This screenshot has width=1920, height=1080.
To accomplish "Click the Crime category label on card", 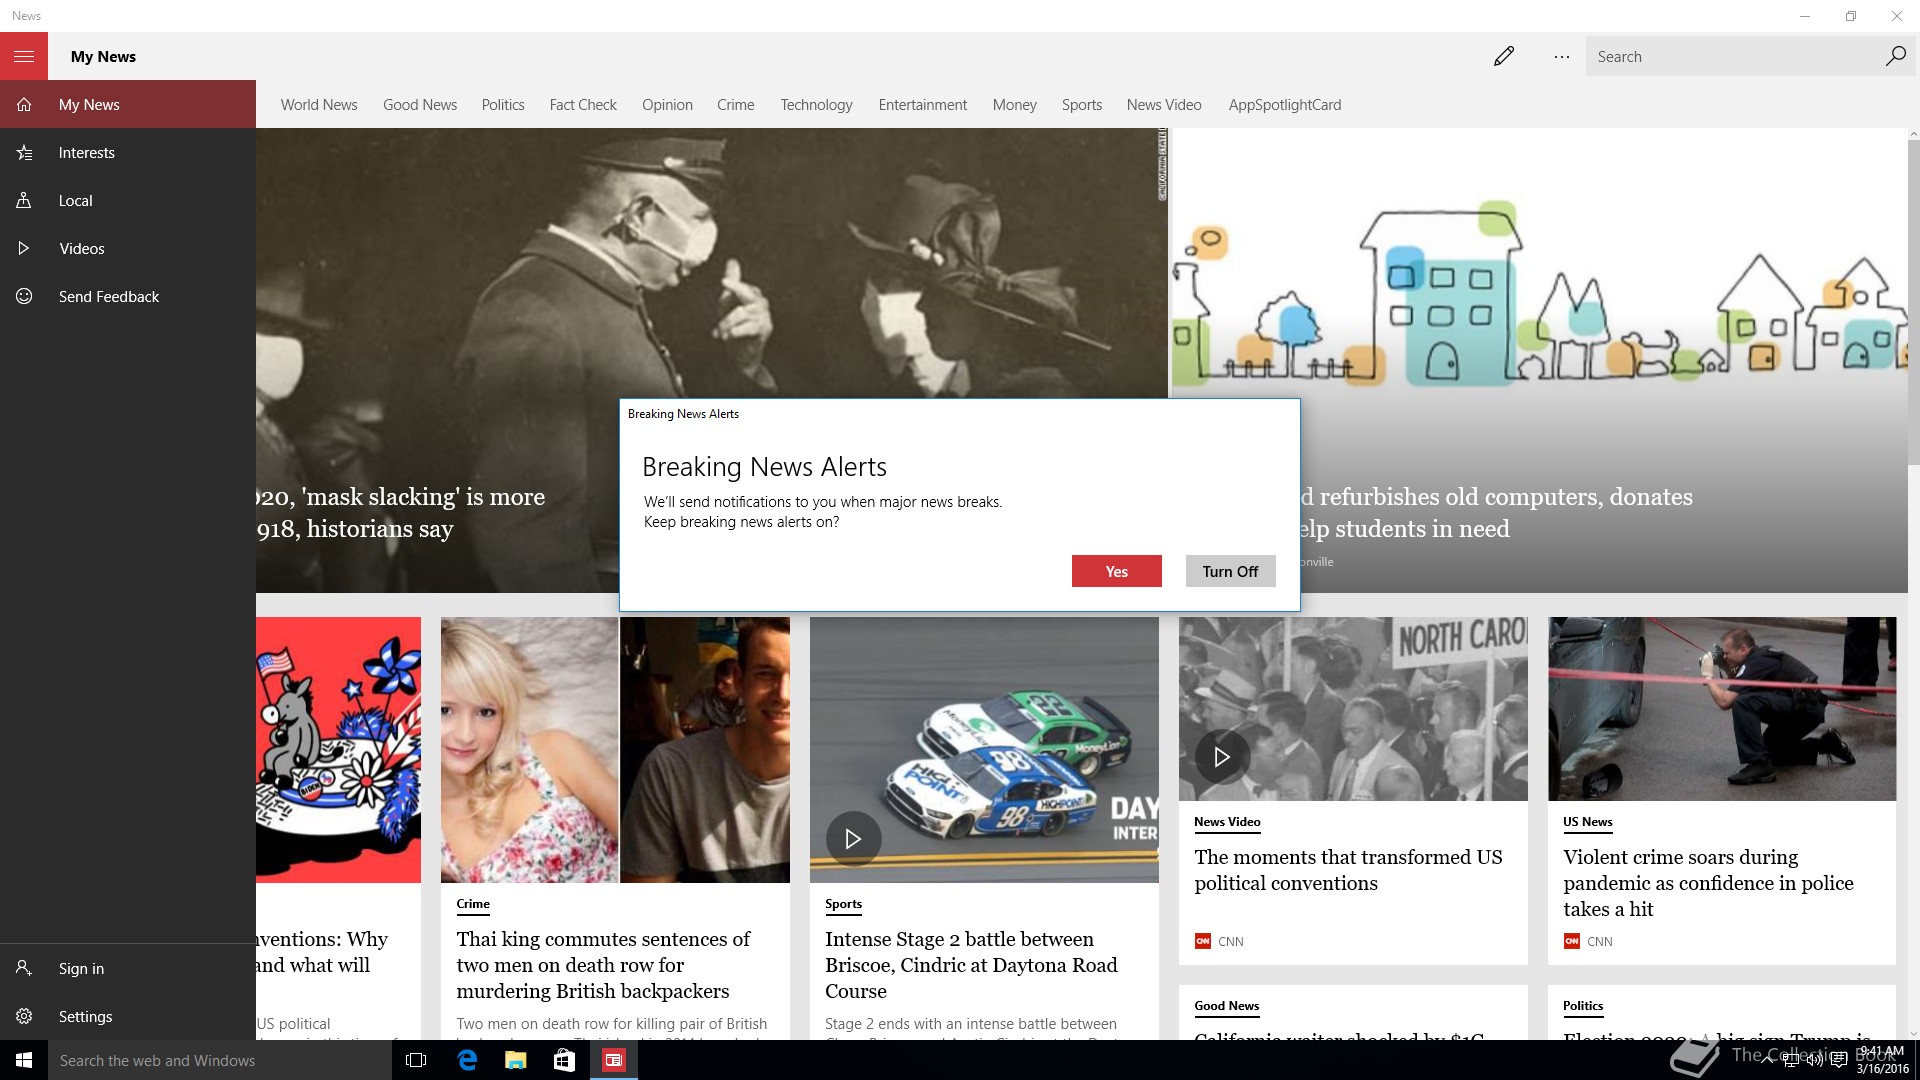I will (473, 904).
